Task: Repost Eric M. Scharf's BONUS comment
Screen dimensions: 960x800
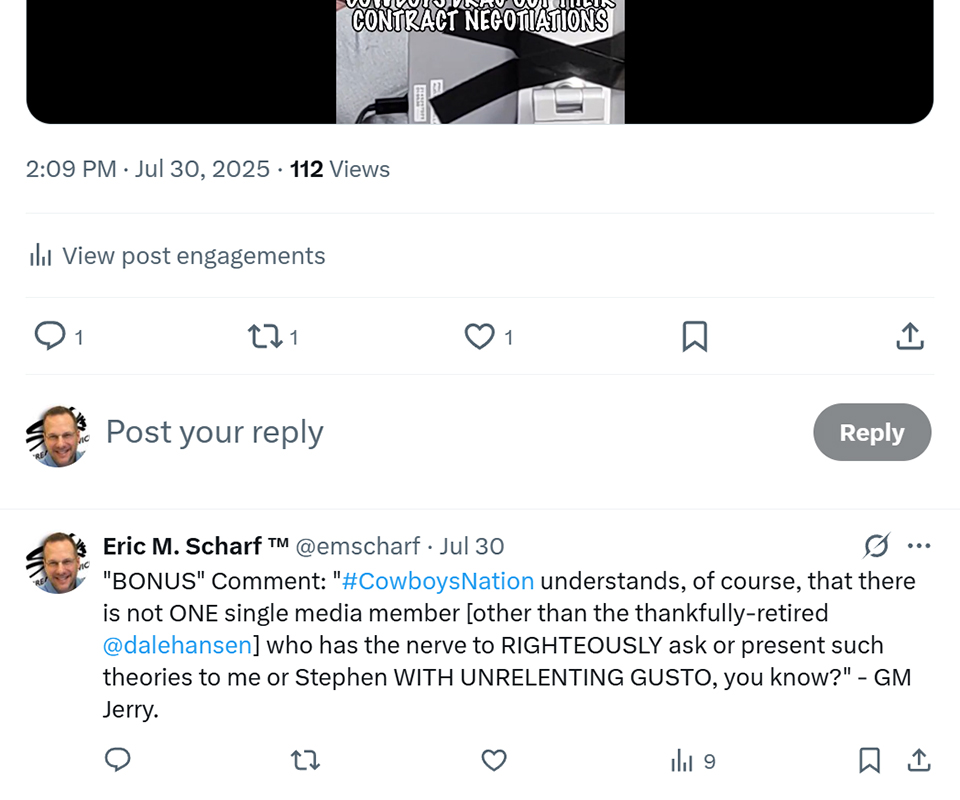Action: coord(305,761)
